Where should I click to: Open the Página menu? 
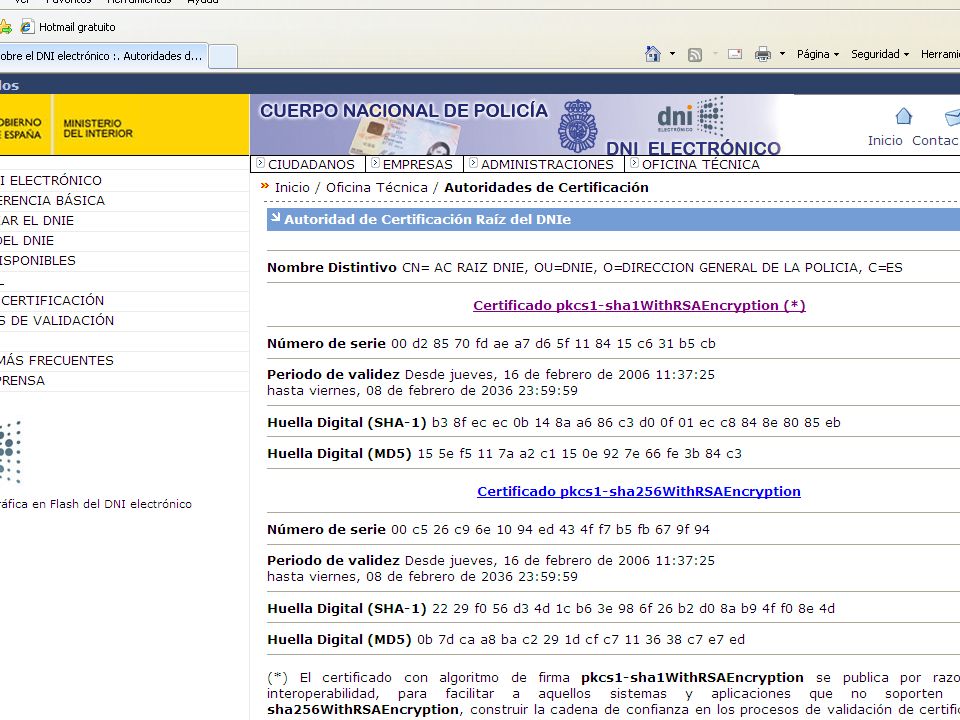pos(817,54)
